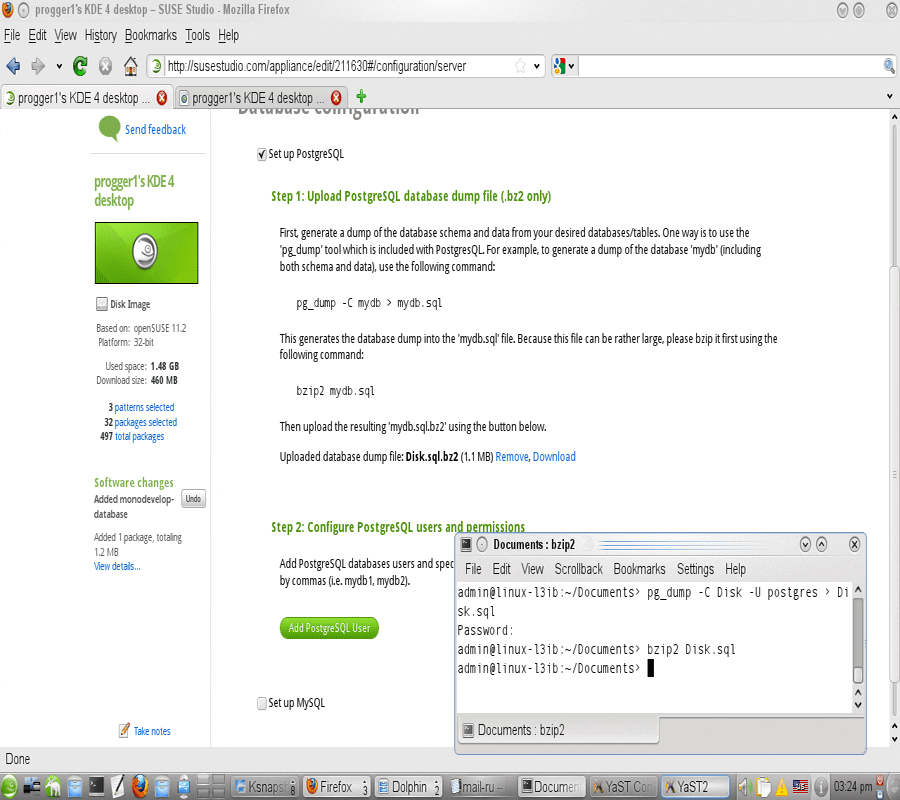Image resolution: width=900 pixels, height=800 pixels.
Task: Click the grey stop loading icon
Action: tap(105, 67)
